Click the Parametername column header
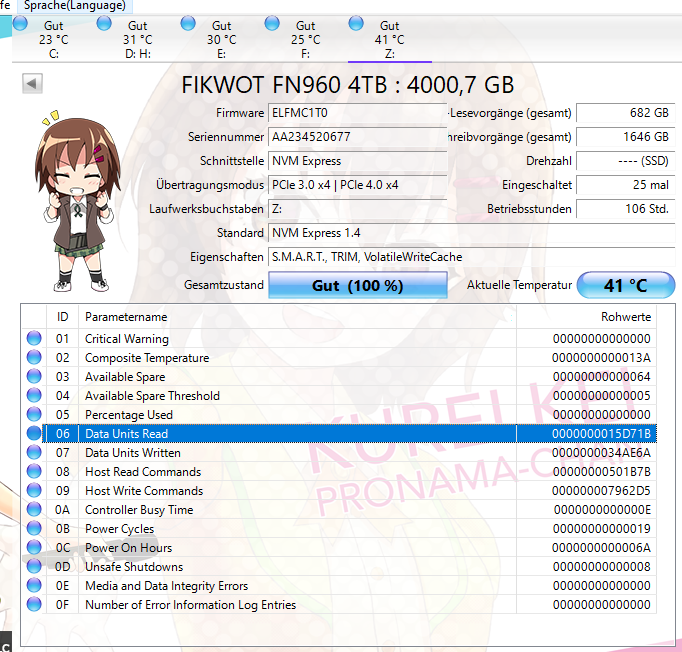This screenshot has height=652, width=682. pyautogui.click(x=298, y=317)
